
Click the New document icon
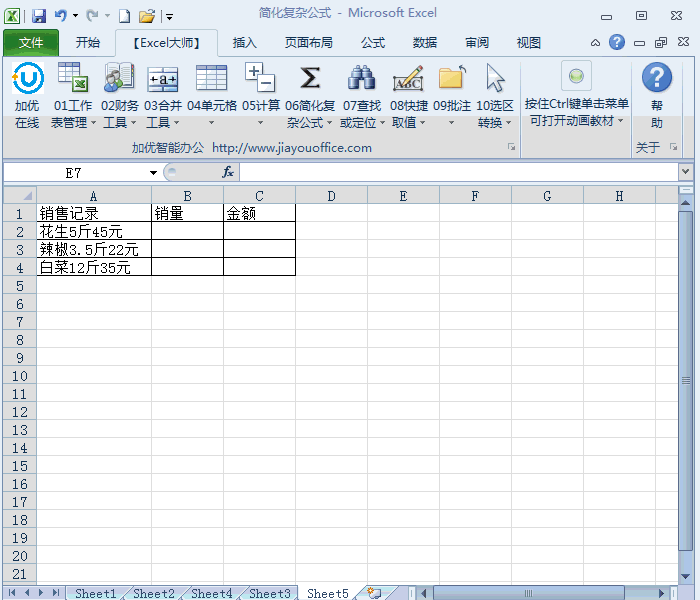point(125,17)
